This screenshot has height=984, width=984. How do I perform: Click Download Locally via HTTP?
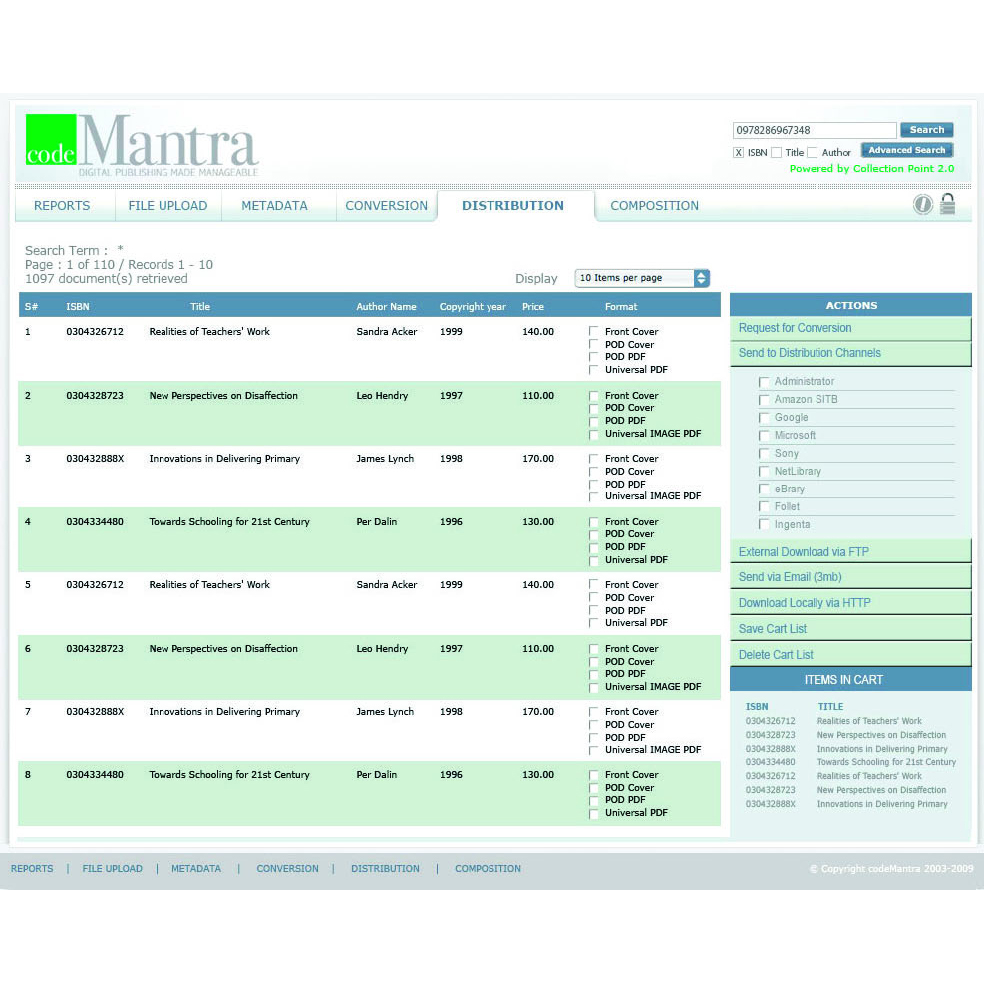click(x=850, y=603)
